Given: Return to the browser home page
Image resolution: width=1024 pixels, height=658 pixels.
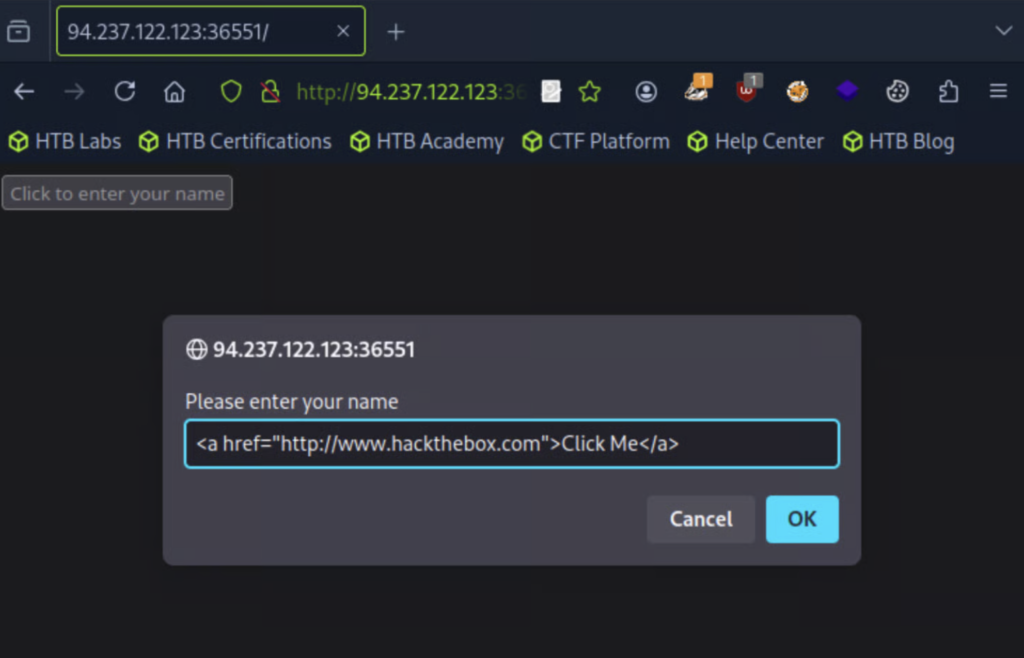Looking at the screenshot, I should pyautogui.click(x=174, y=91).
